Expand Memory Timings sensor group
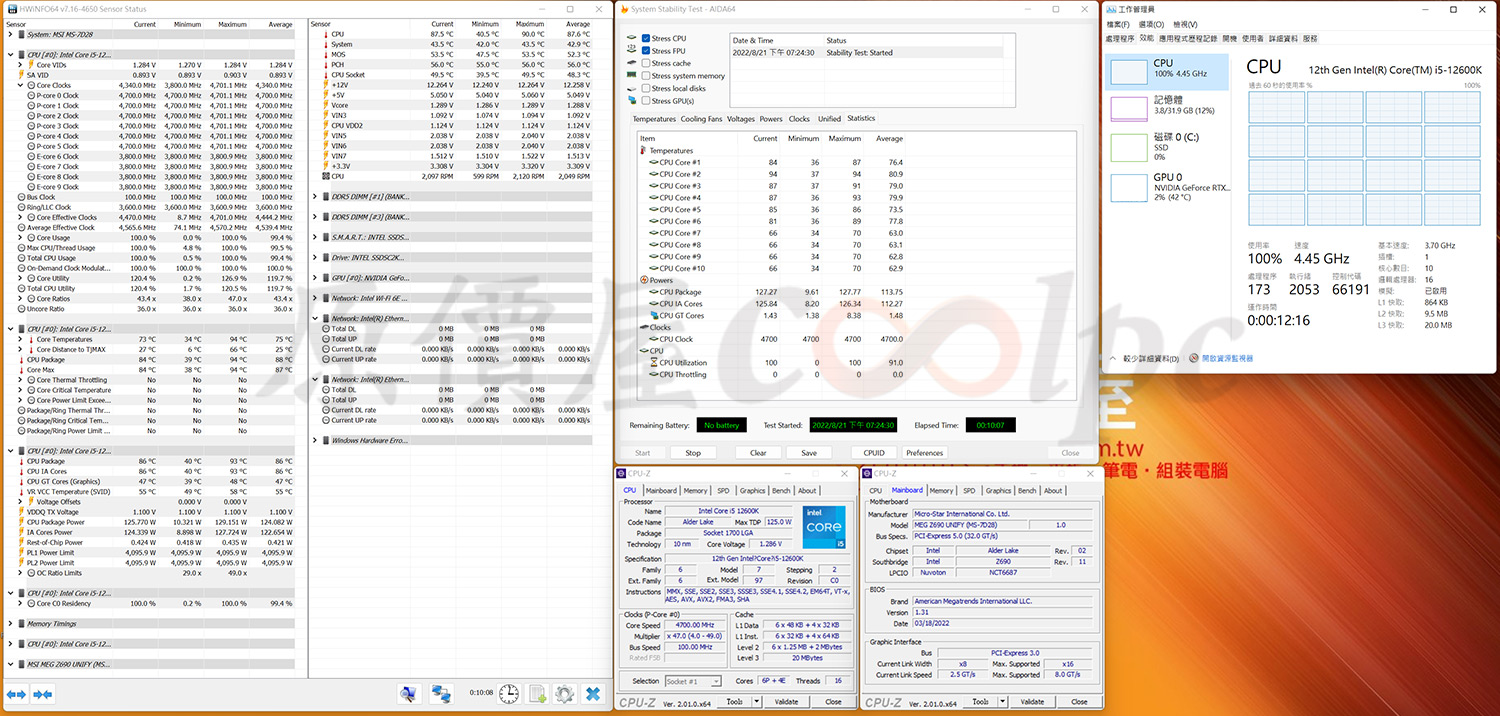The height and width of the screenshot is (716, 1500). tap(10, 624)
